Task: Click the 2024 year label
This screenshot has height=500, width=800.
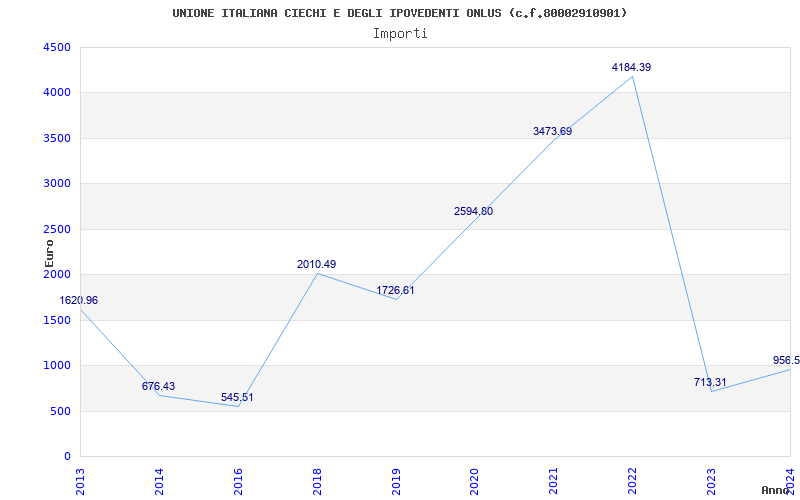Action: [x=790, y=481]
